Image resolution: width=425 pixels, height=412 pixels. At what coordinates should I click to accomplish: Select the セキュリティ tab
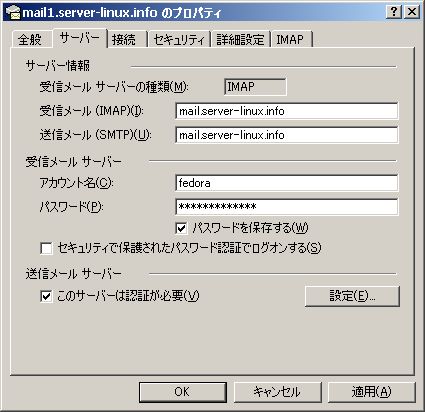click(x=179, y=40)
